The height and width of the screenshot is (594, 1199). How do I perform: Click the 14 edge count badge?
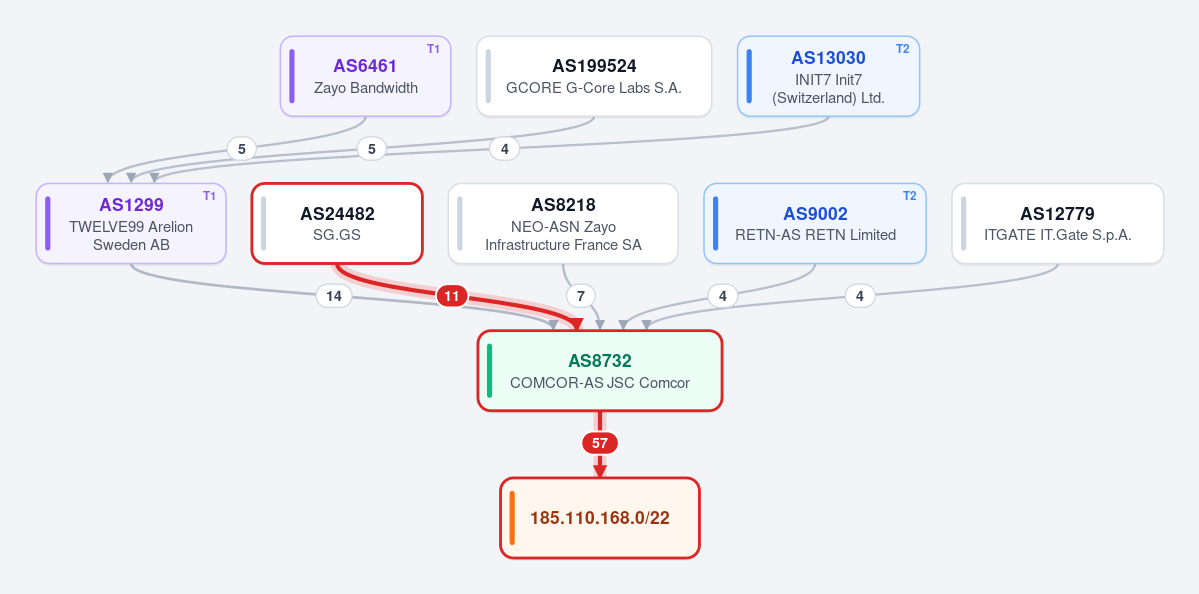click(334, 296)
